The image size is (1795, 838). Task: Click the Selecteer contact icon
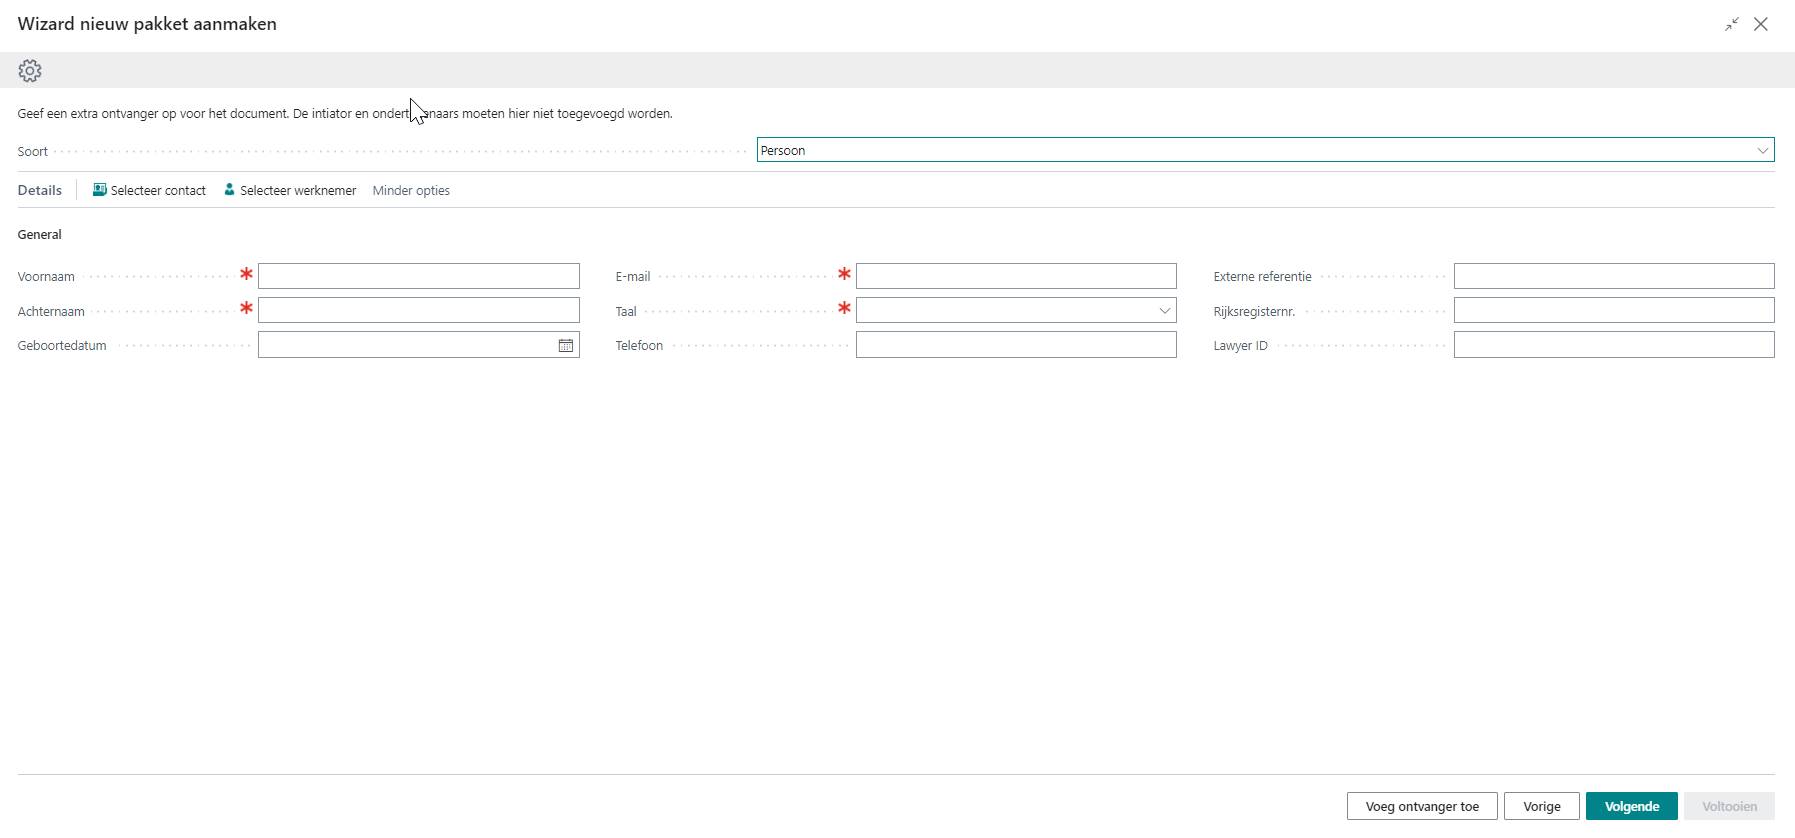click(x=100, y=190)
